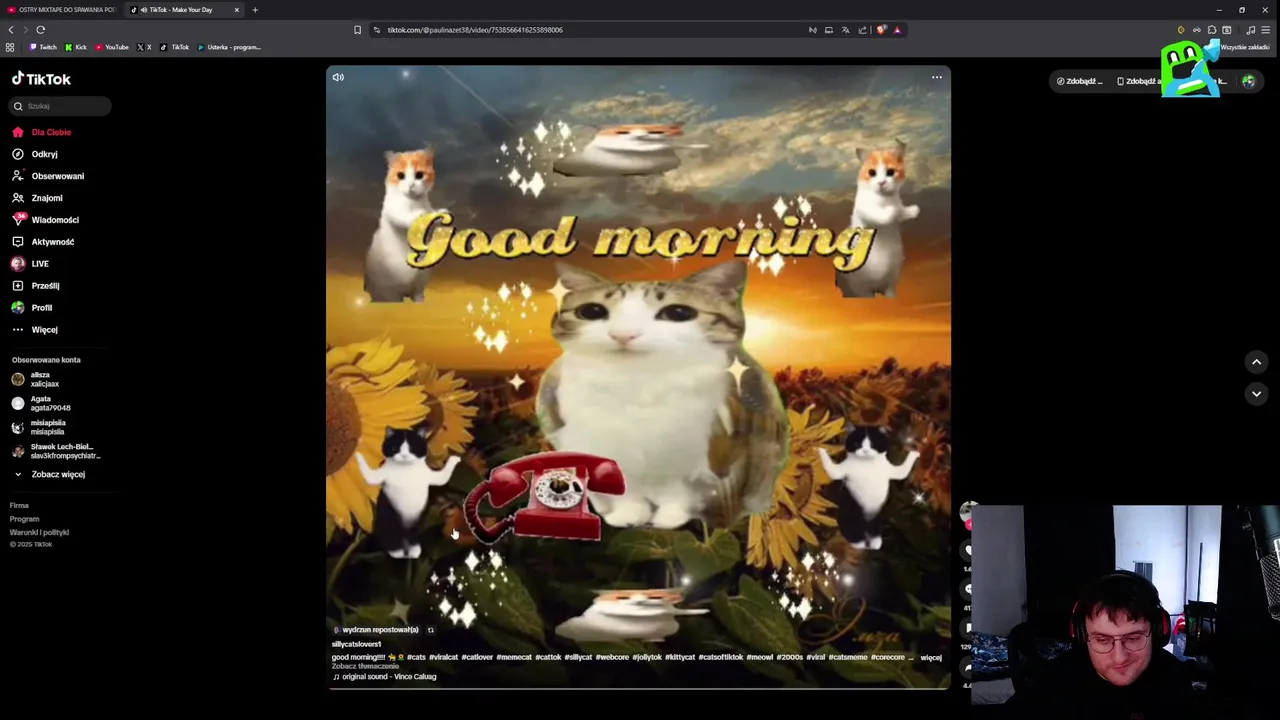Open followed account misiapisiia
The height and width of the screenshot is (720, 1280).
[39, 427]
